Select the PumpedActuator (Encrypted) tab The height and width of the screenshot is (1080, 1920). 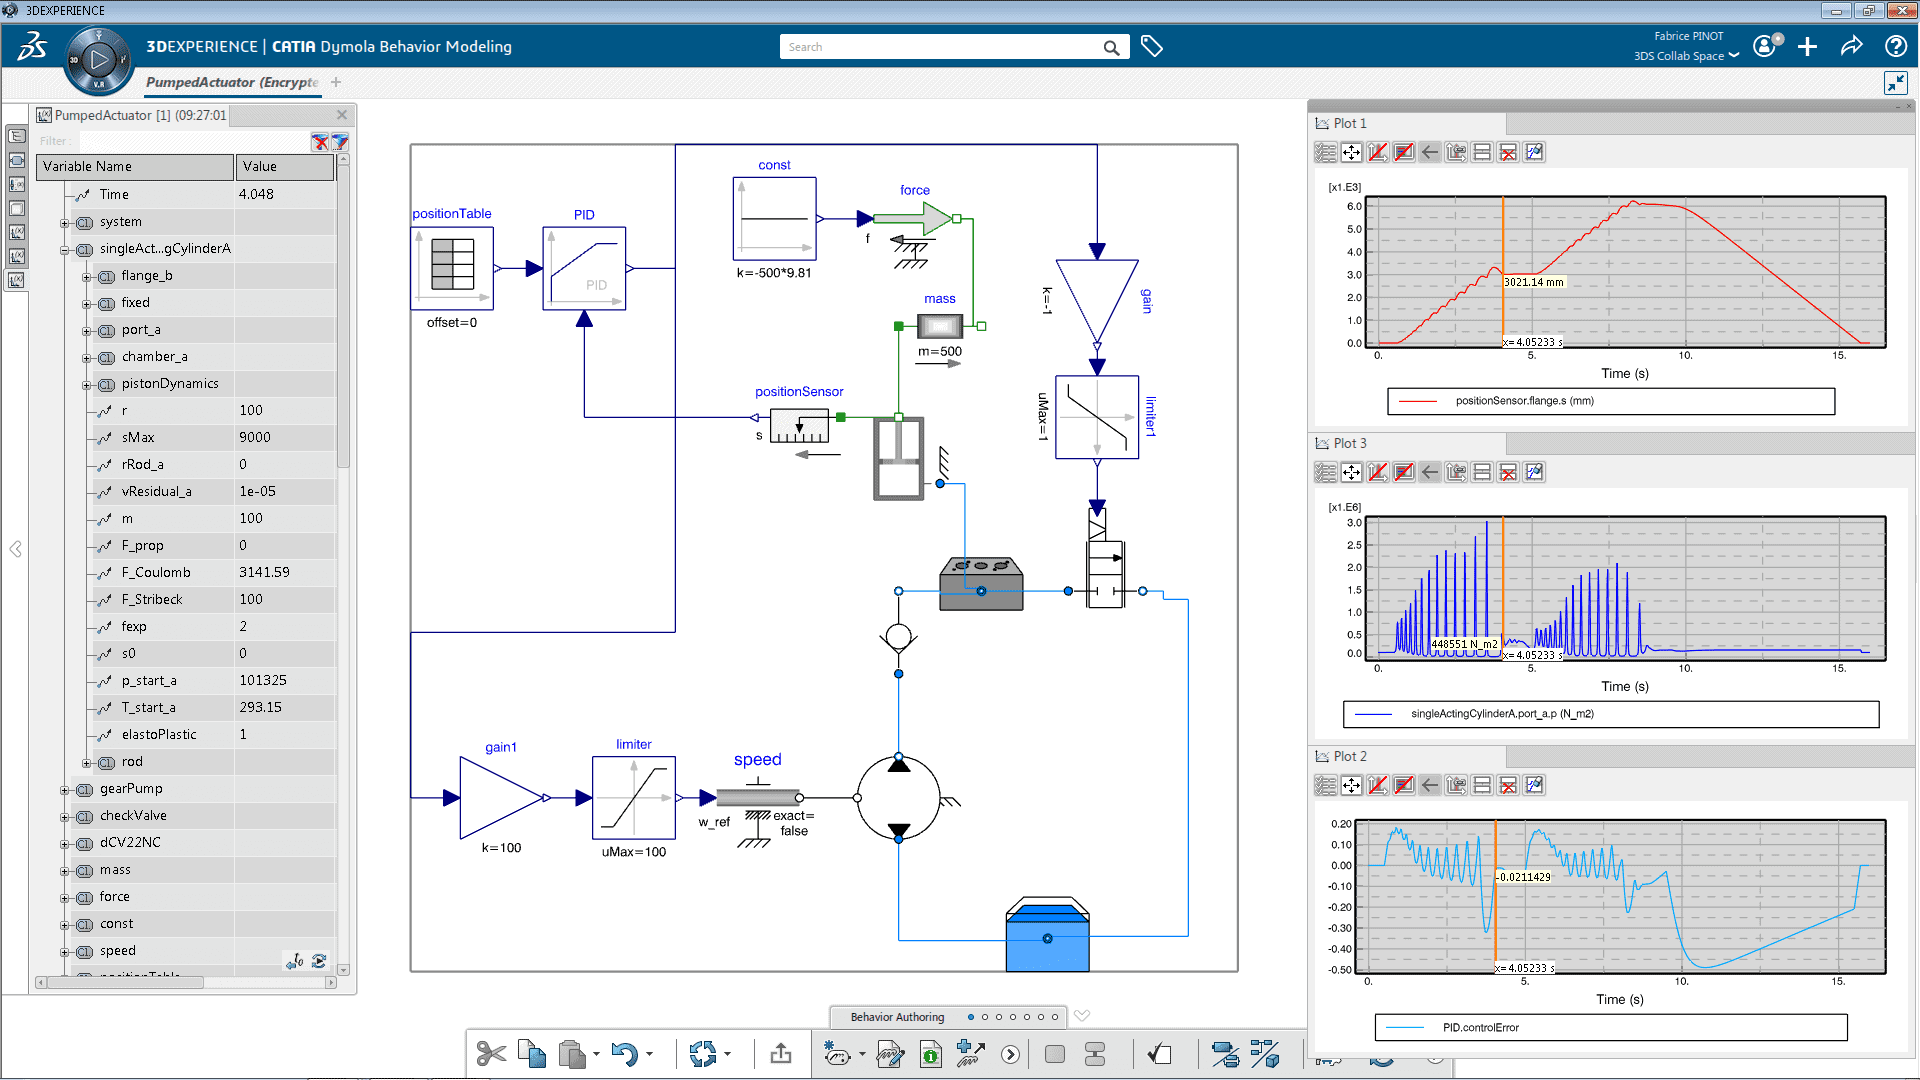point(232,82)
